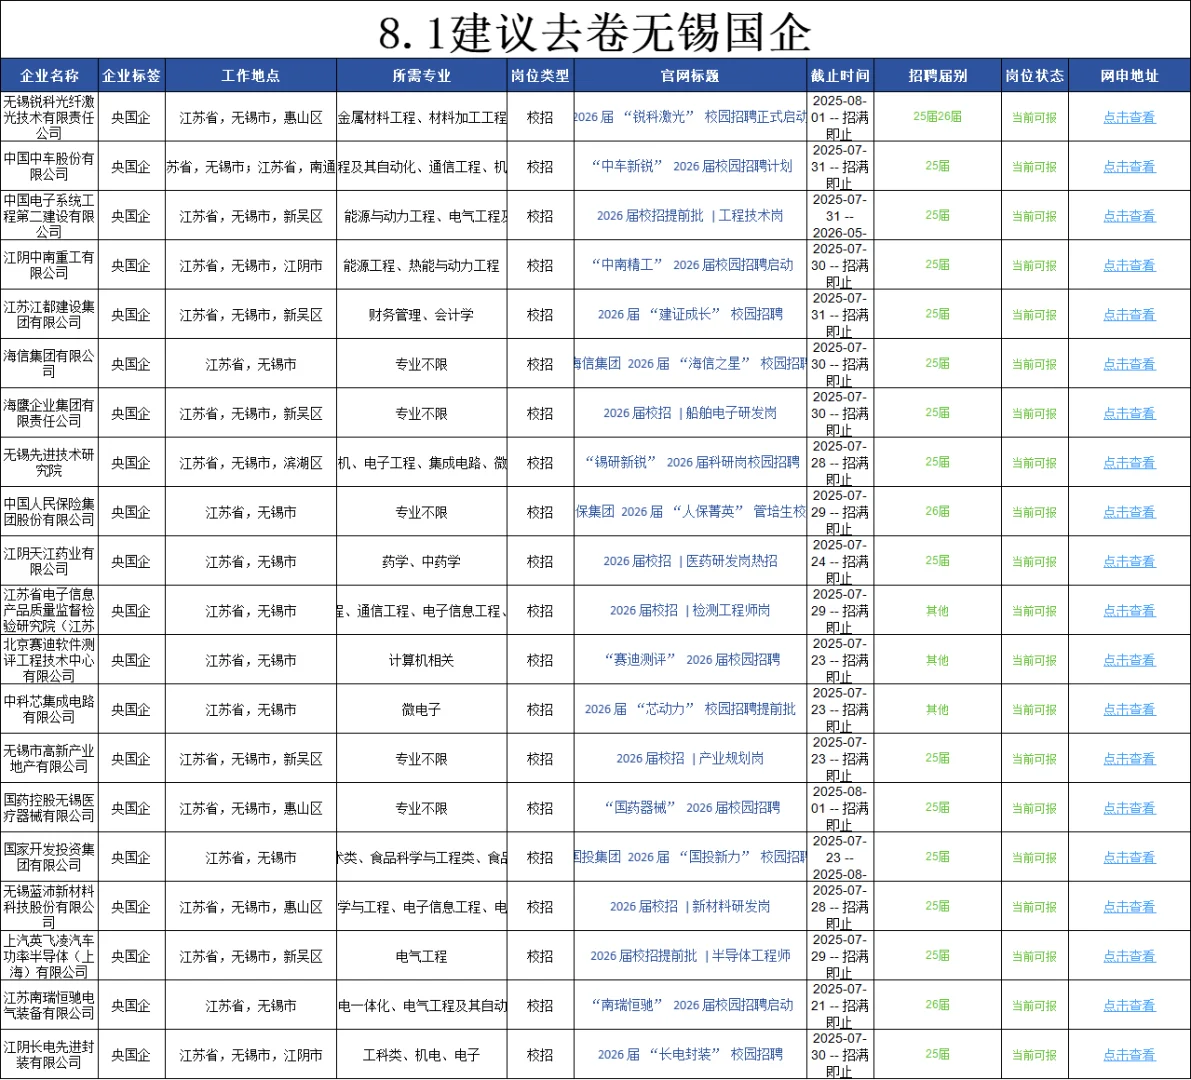Click the major cell 工科类、机电、电子

click(x=422, y=1055)
